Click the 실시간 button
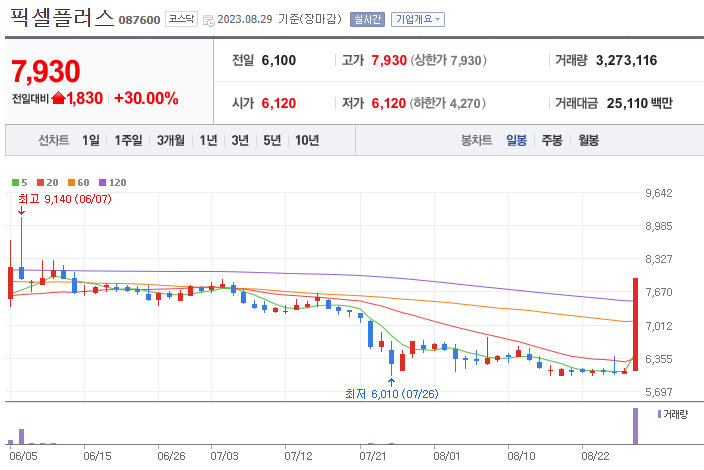This screenshot has width=704, height=470. pyautogui.click(x=367, y=19)
